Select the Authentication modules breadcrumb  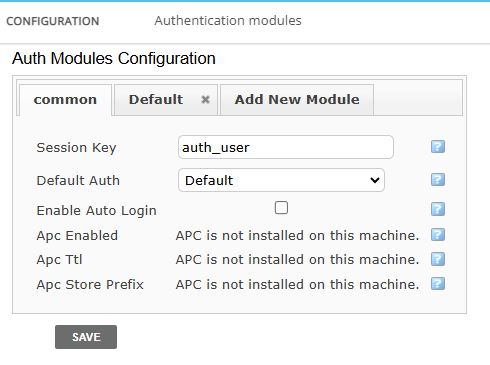(228, 21)
